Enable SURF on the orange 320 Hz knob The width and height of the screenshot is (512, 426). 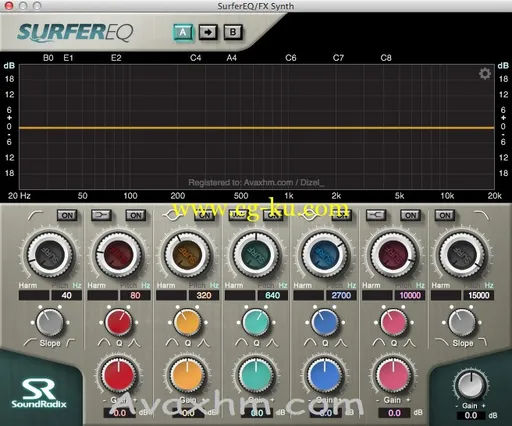[187, 255]
